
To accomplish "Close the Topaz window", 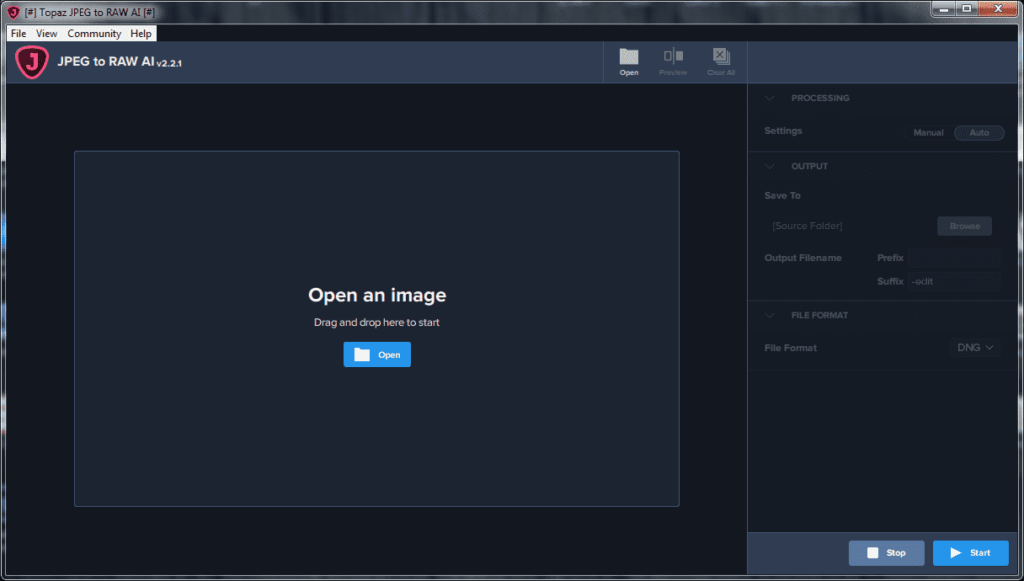I will click(998, 9).
